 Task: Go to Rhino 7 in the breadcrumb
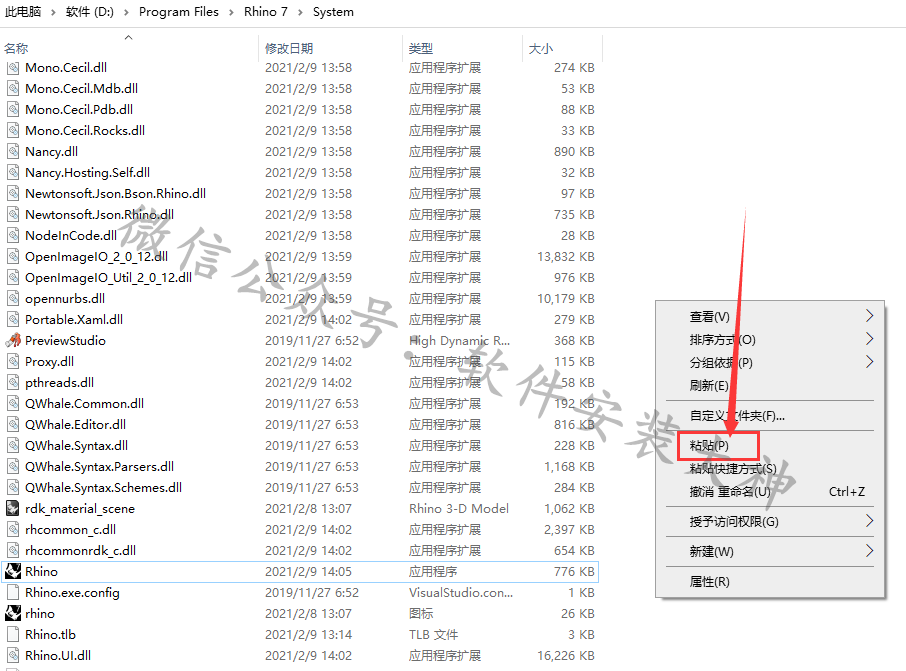(x=265, y=12)
